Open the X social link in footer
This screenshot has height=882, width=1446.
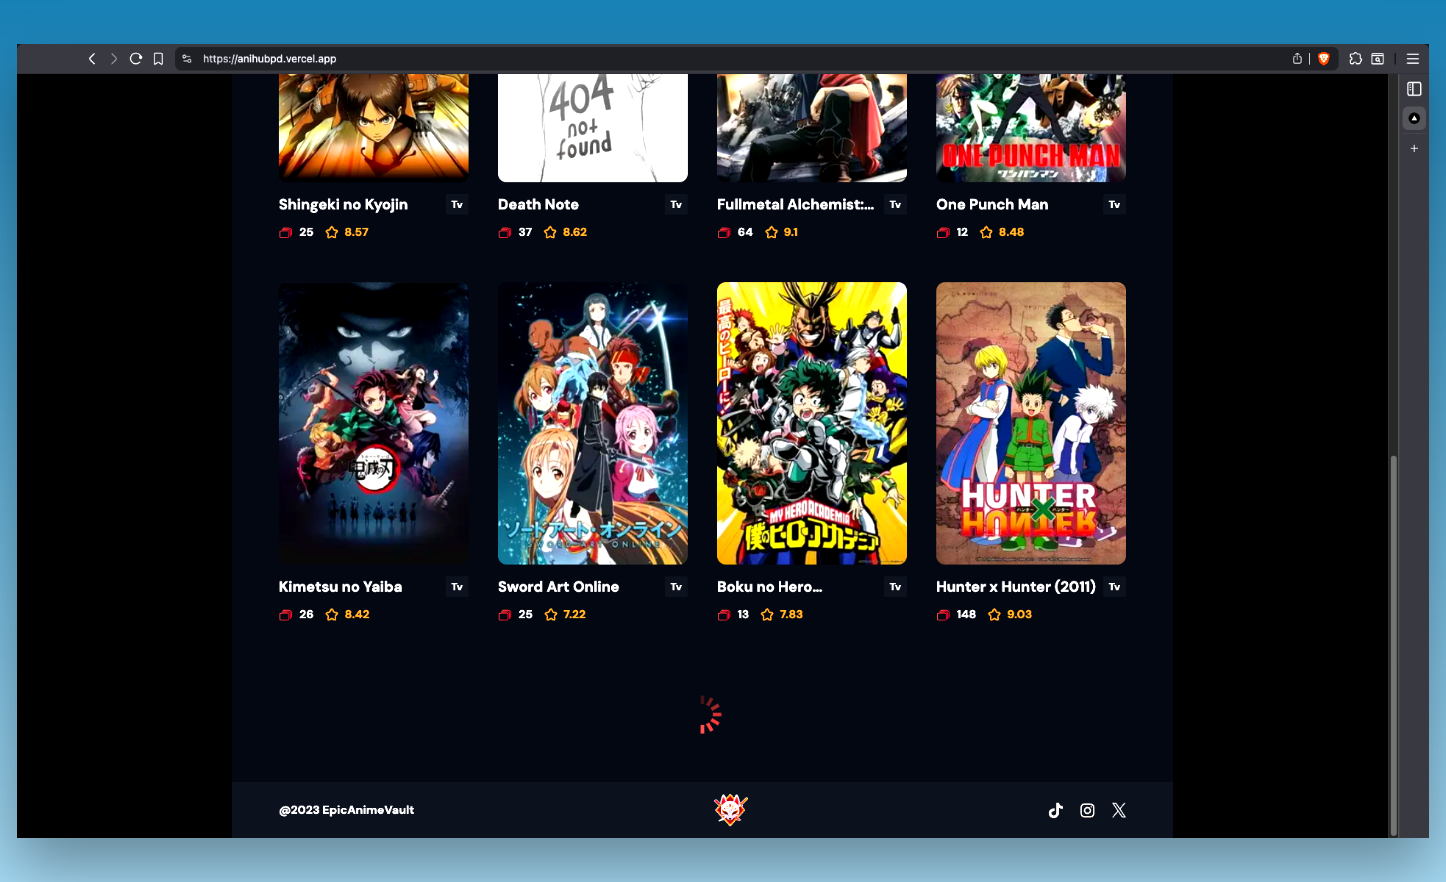click(x=1119, y=810)
